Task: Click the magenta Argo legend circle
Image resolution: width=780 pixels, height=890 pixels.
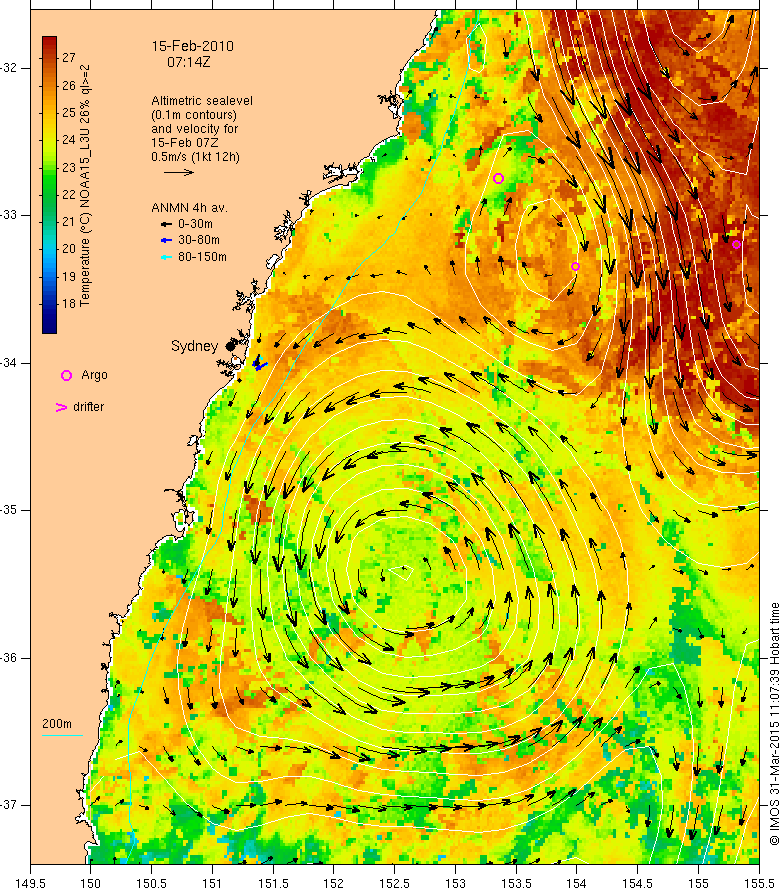Action: (x=66, y=375)
